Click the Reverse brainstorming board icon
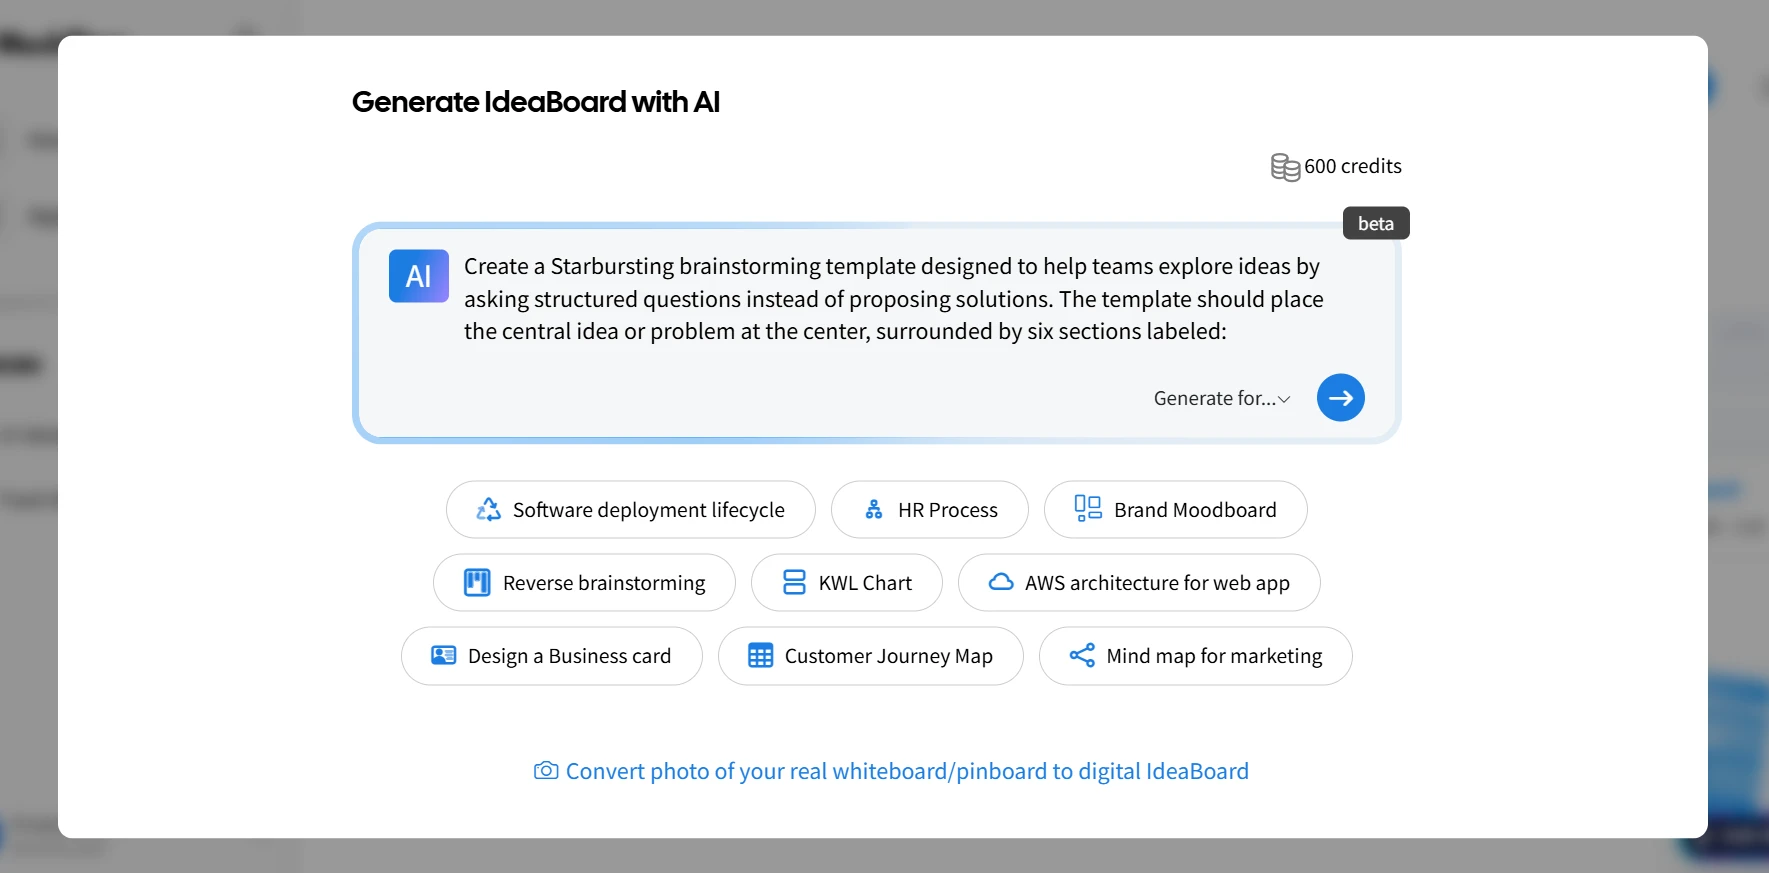This screenshot has height=873, width=1769. (477, 583)
